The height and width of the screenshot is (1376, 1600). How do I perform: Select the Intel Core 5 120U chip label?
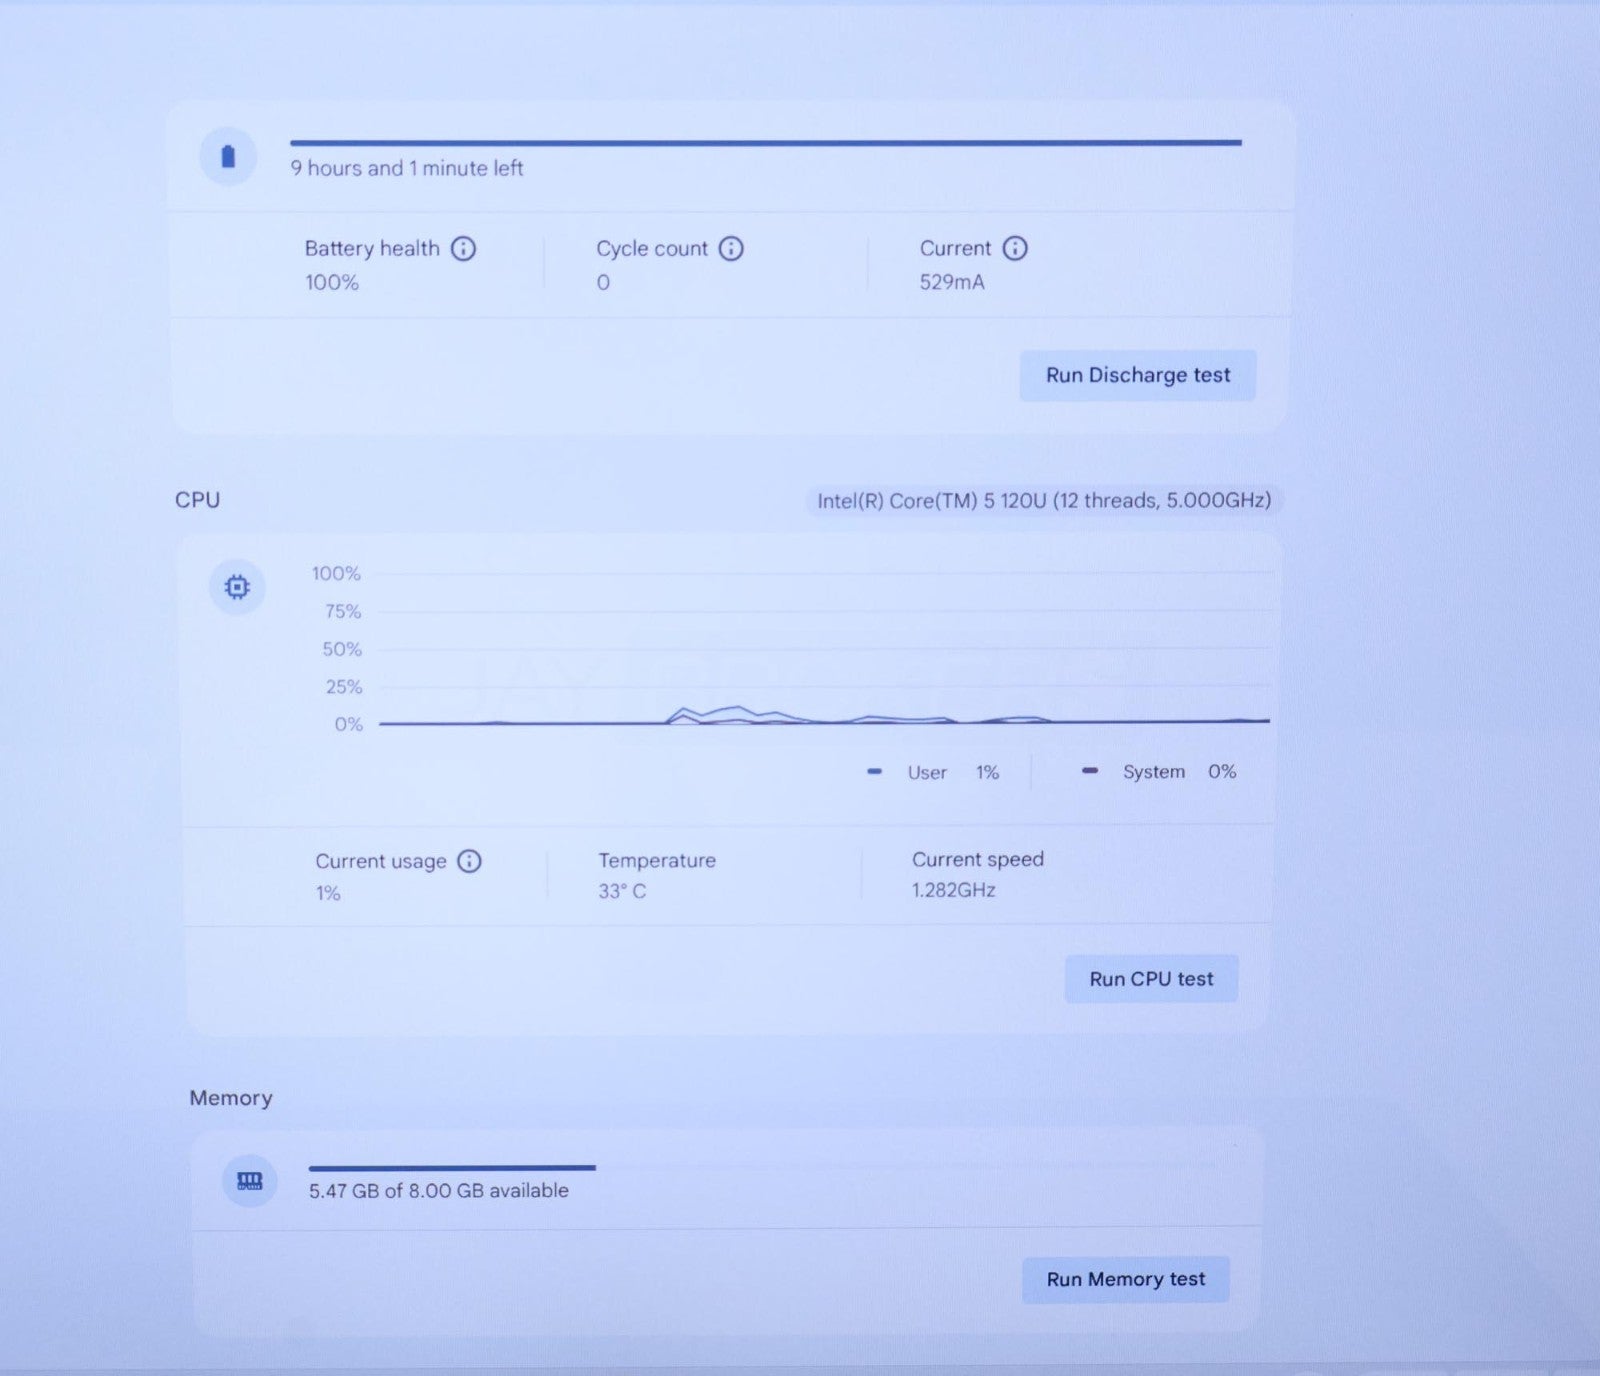coord(1043,500)
